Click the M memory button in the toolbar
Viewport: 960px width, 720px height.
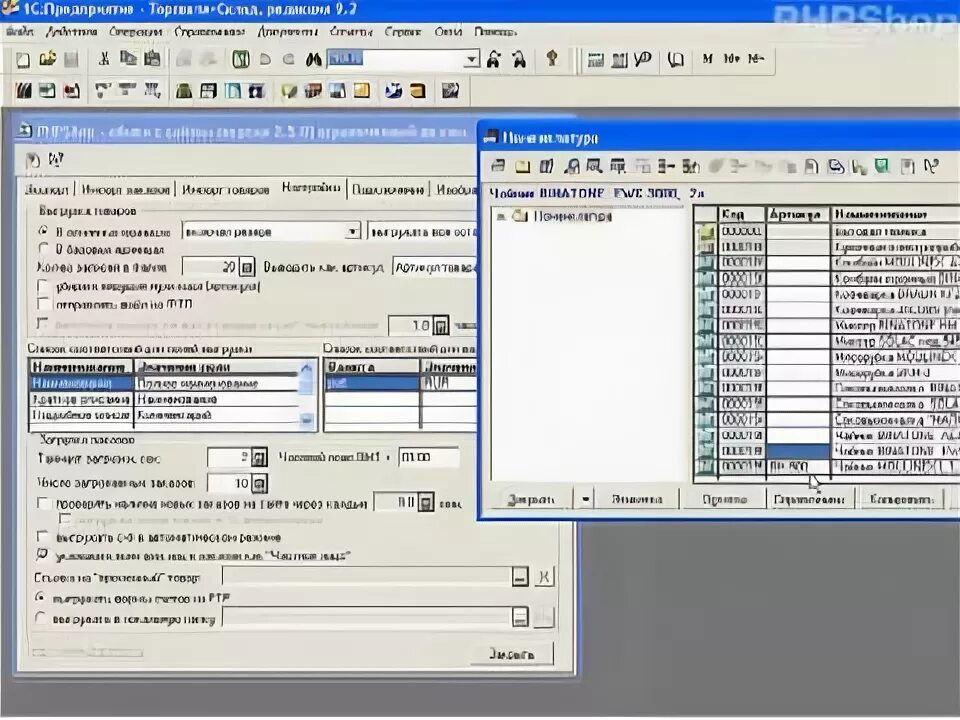pyautogui.click(x=708, y=59)
